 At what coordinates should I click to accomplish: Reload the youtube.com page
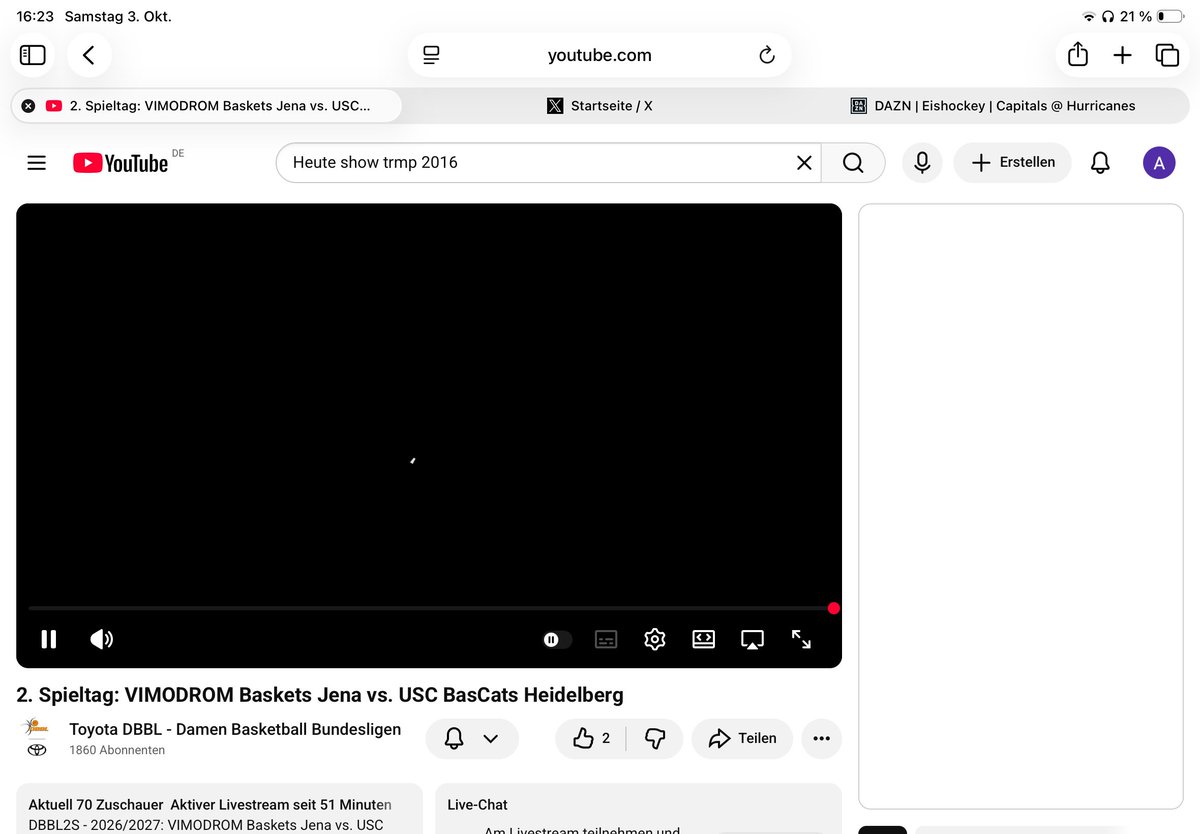(767, 55)
